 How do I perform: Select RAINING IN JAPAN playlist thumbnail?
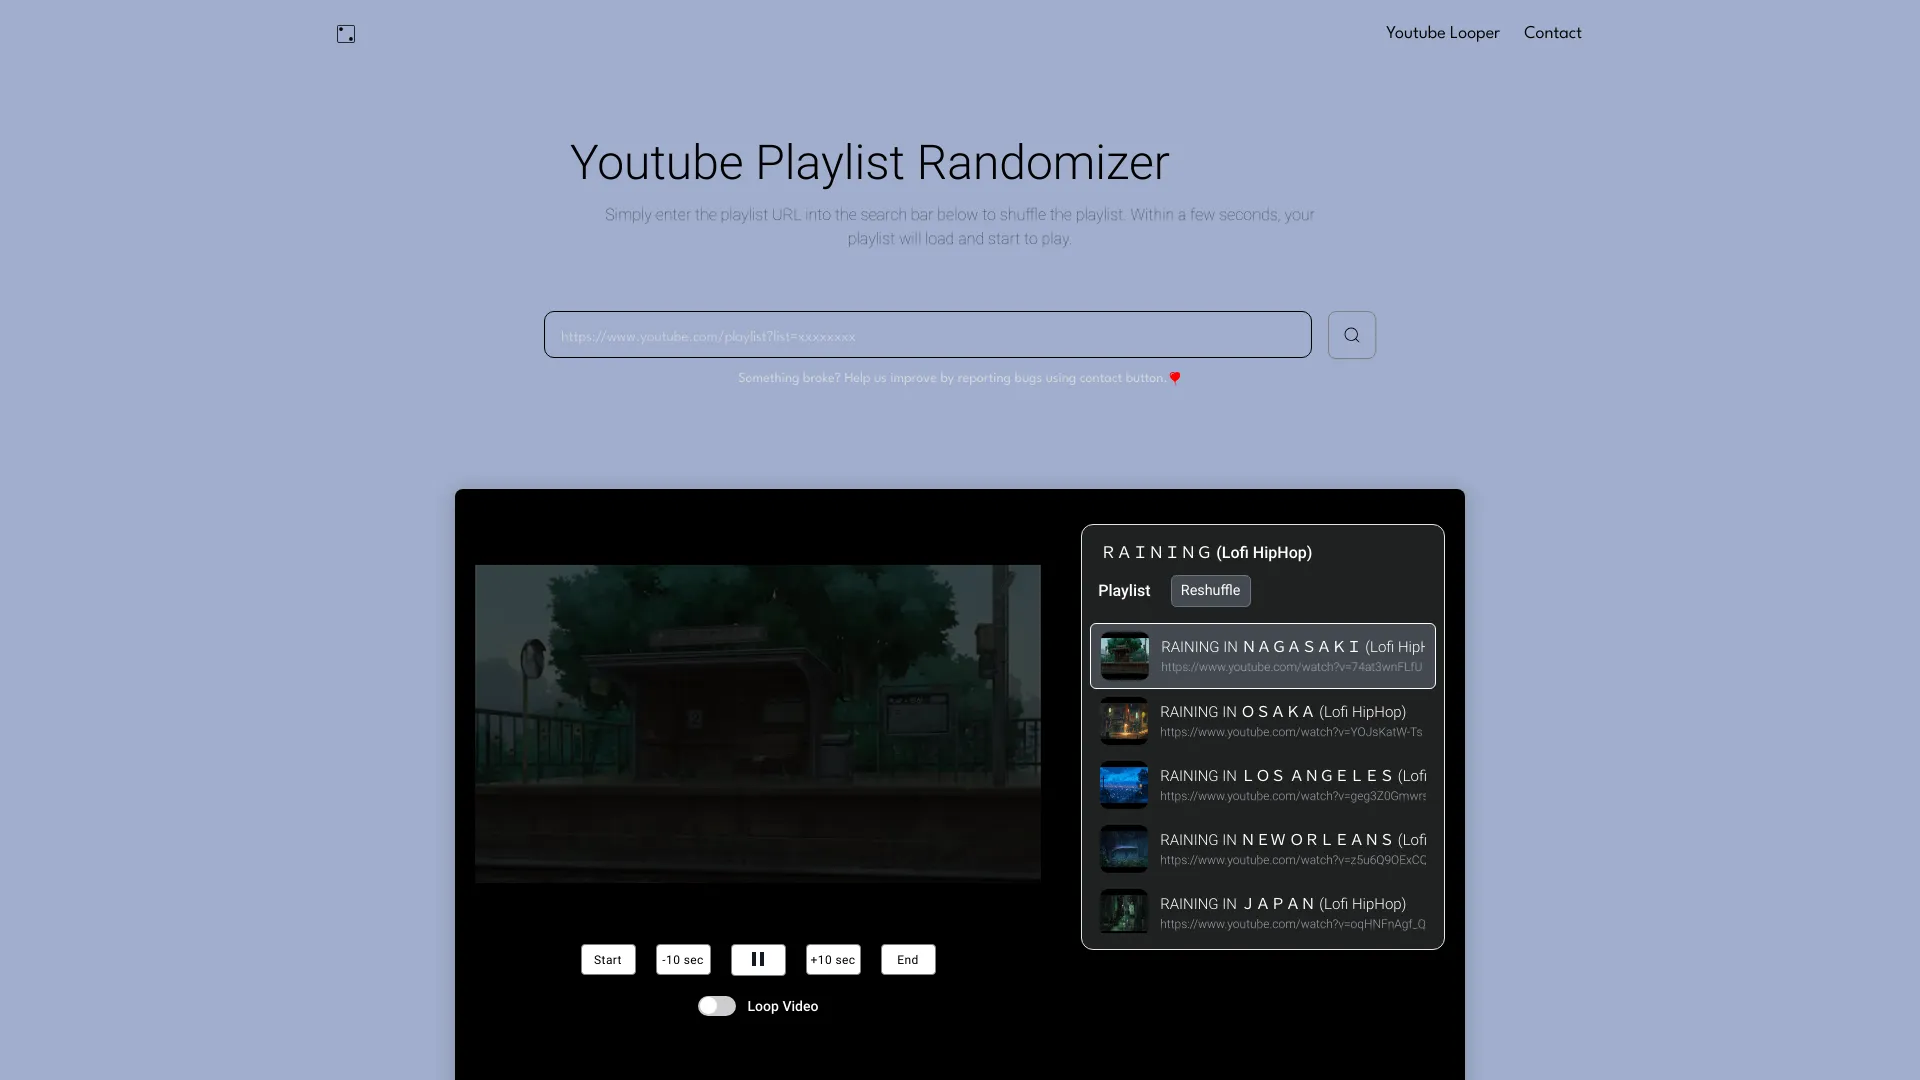(x=1122, y=913)
